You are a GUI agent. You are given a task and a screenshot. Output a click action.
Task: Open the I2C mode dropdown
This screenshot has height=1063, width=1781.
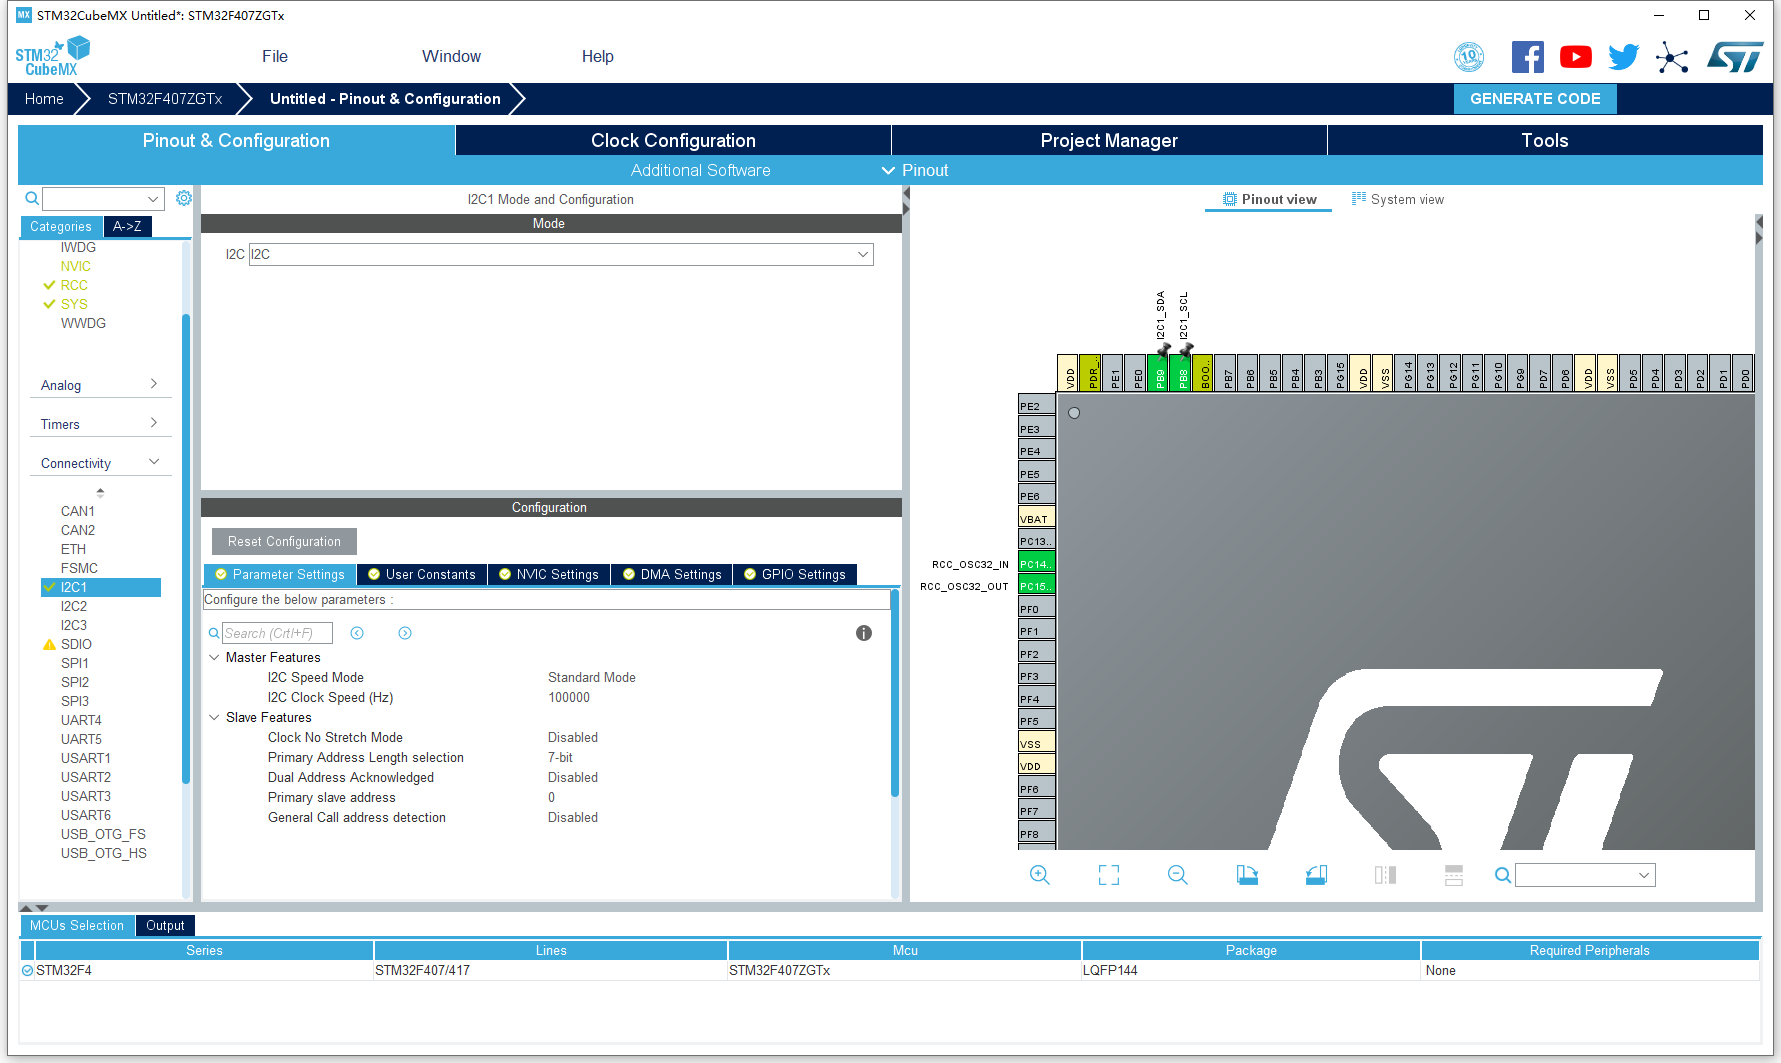point(561,254)
